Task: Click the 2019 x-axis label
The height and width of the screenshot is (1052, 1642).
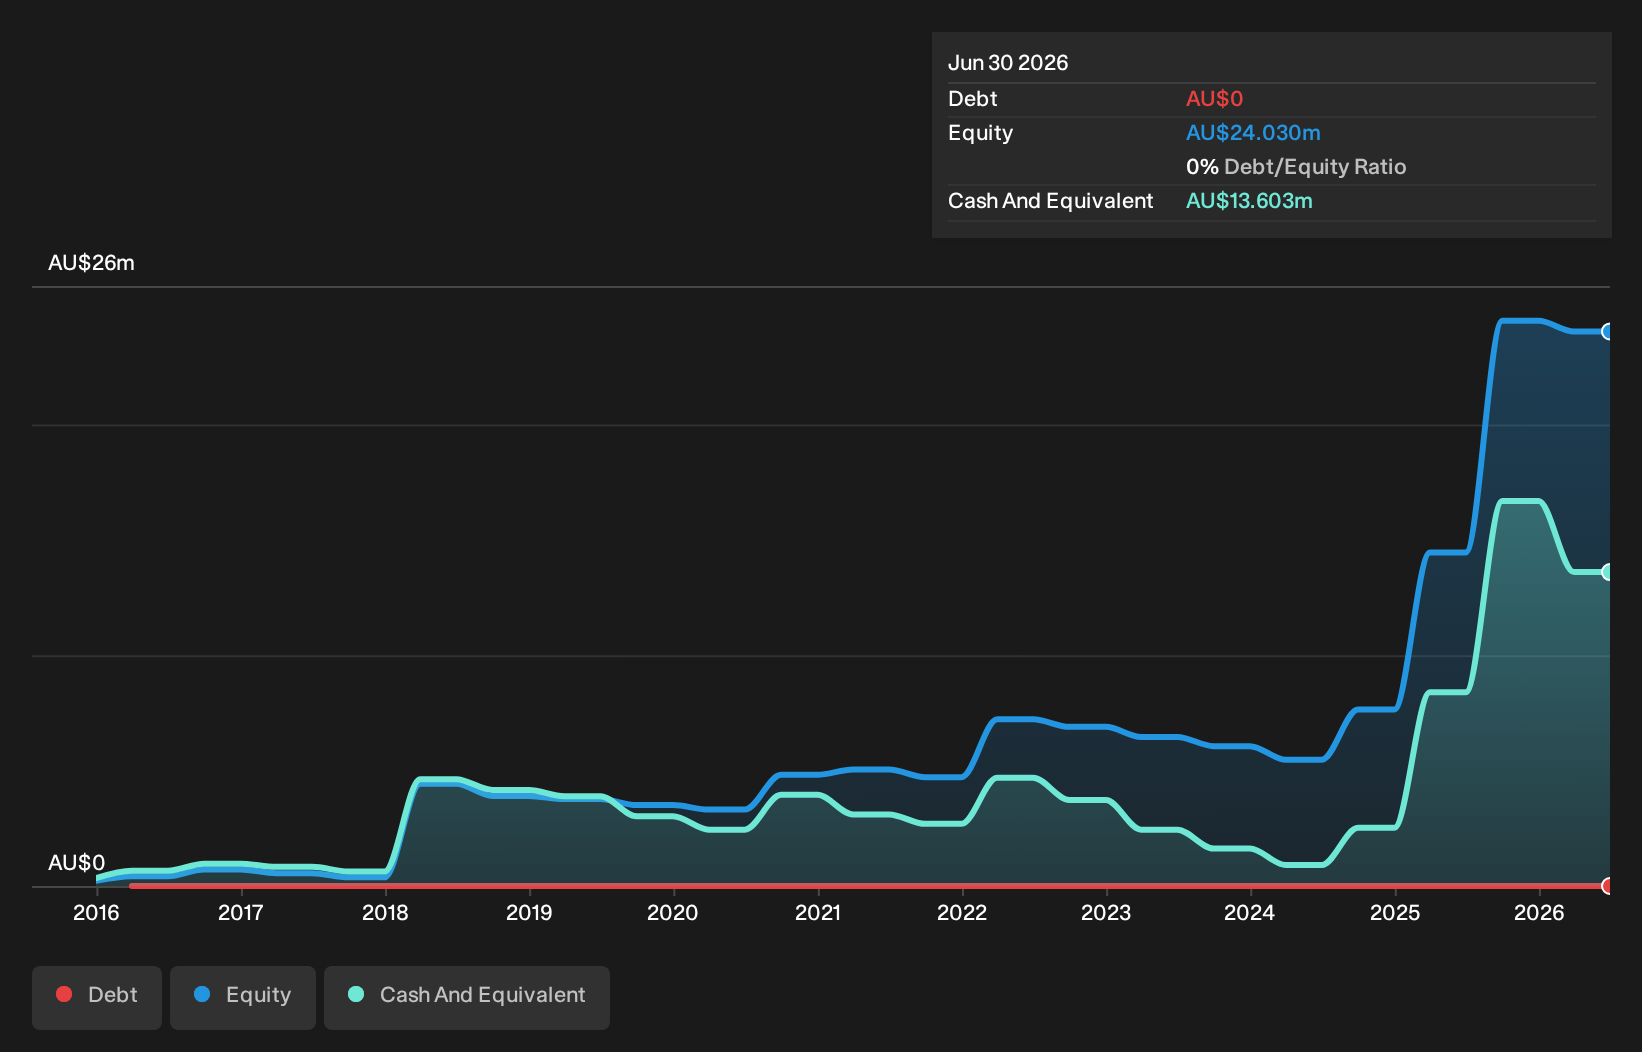Action: pyautogui.click(x=529, y=912)
